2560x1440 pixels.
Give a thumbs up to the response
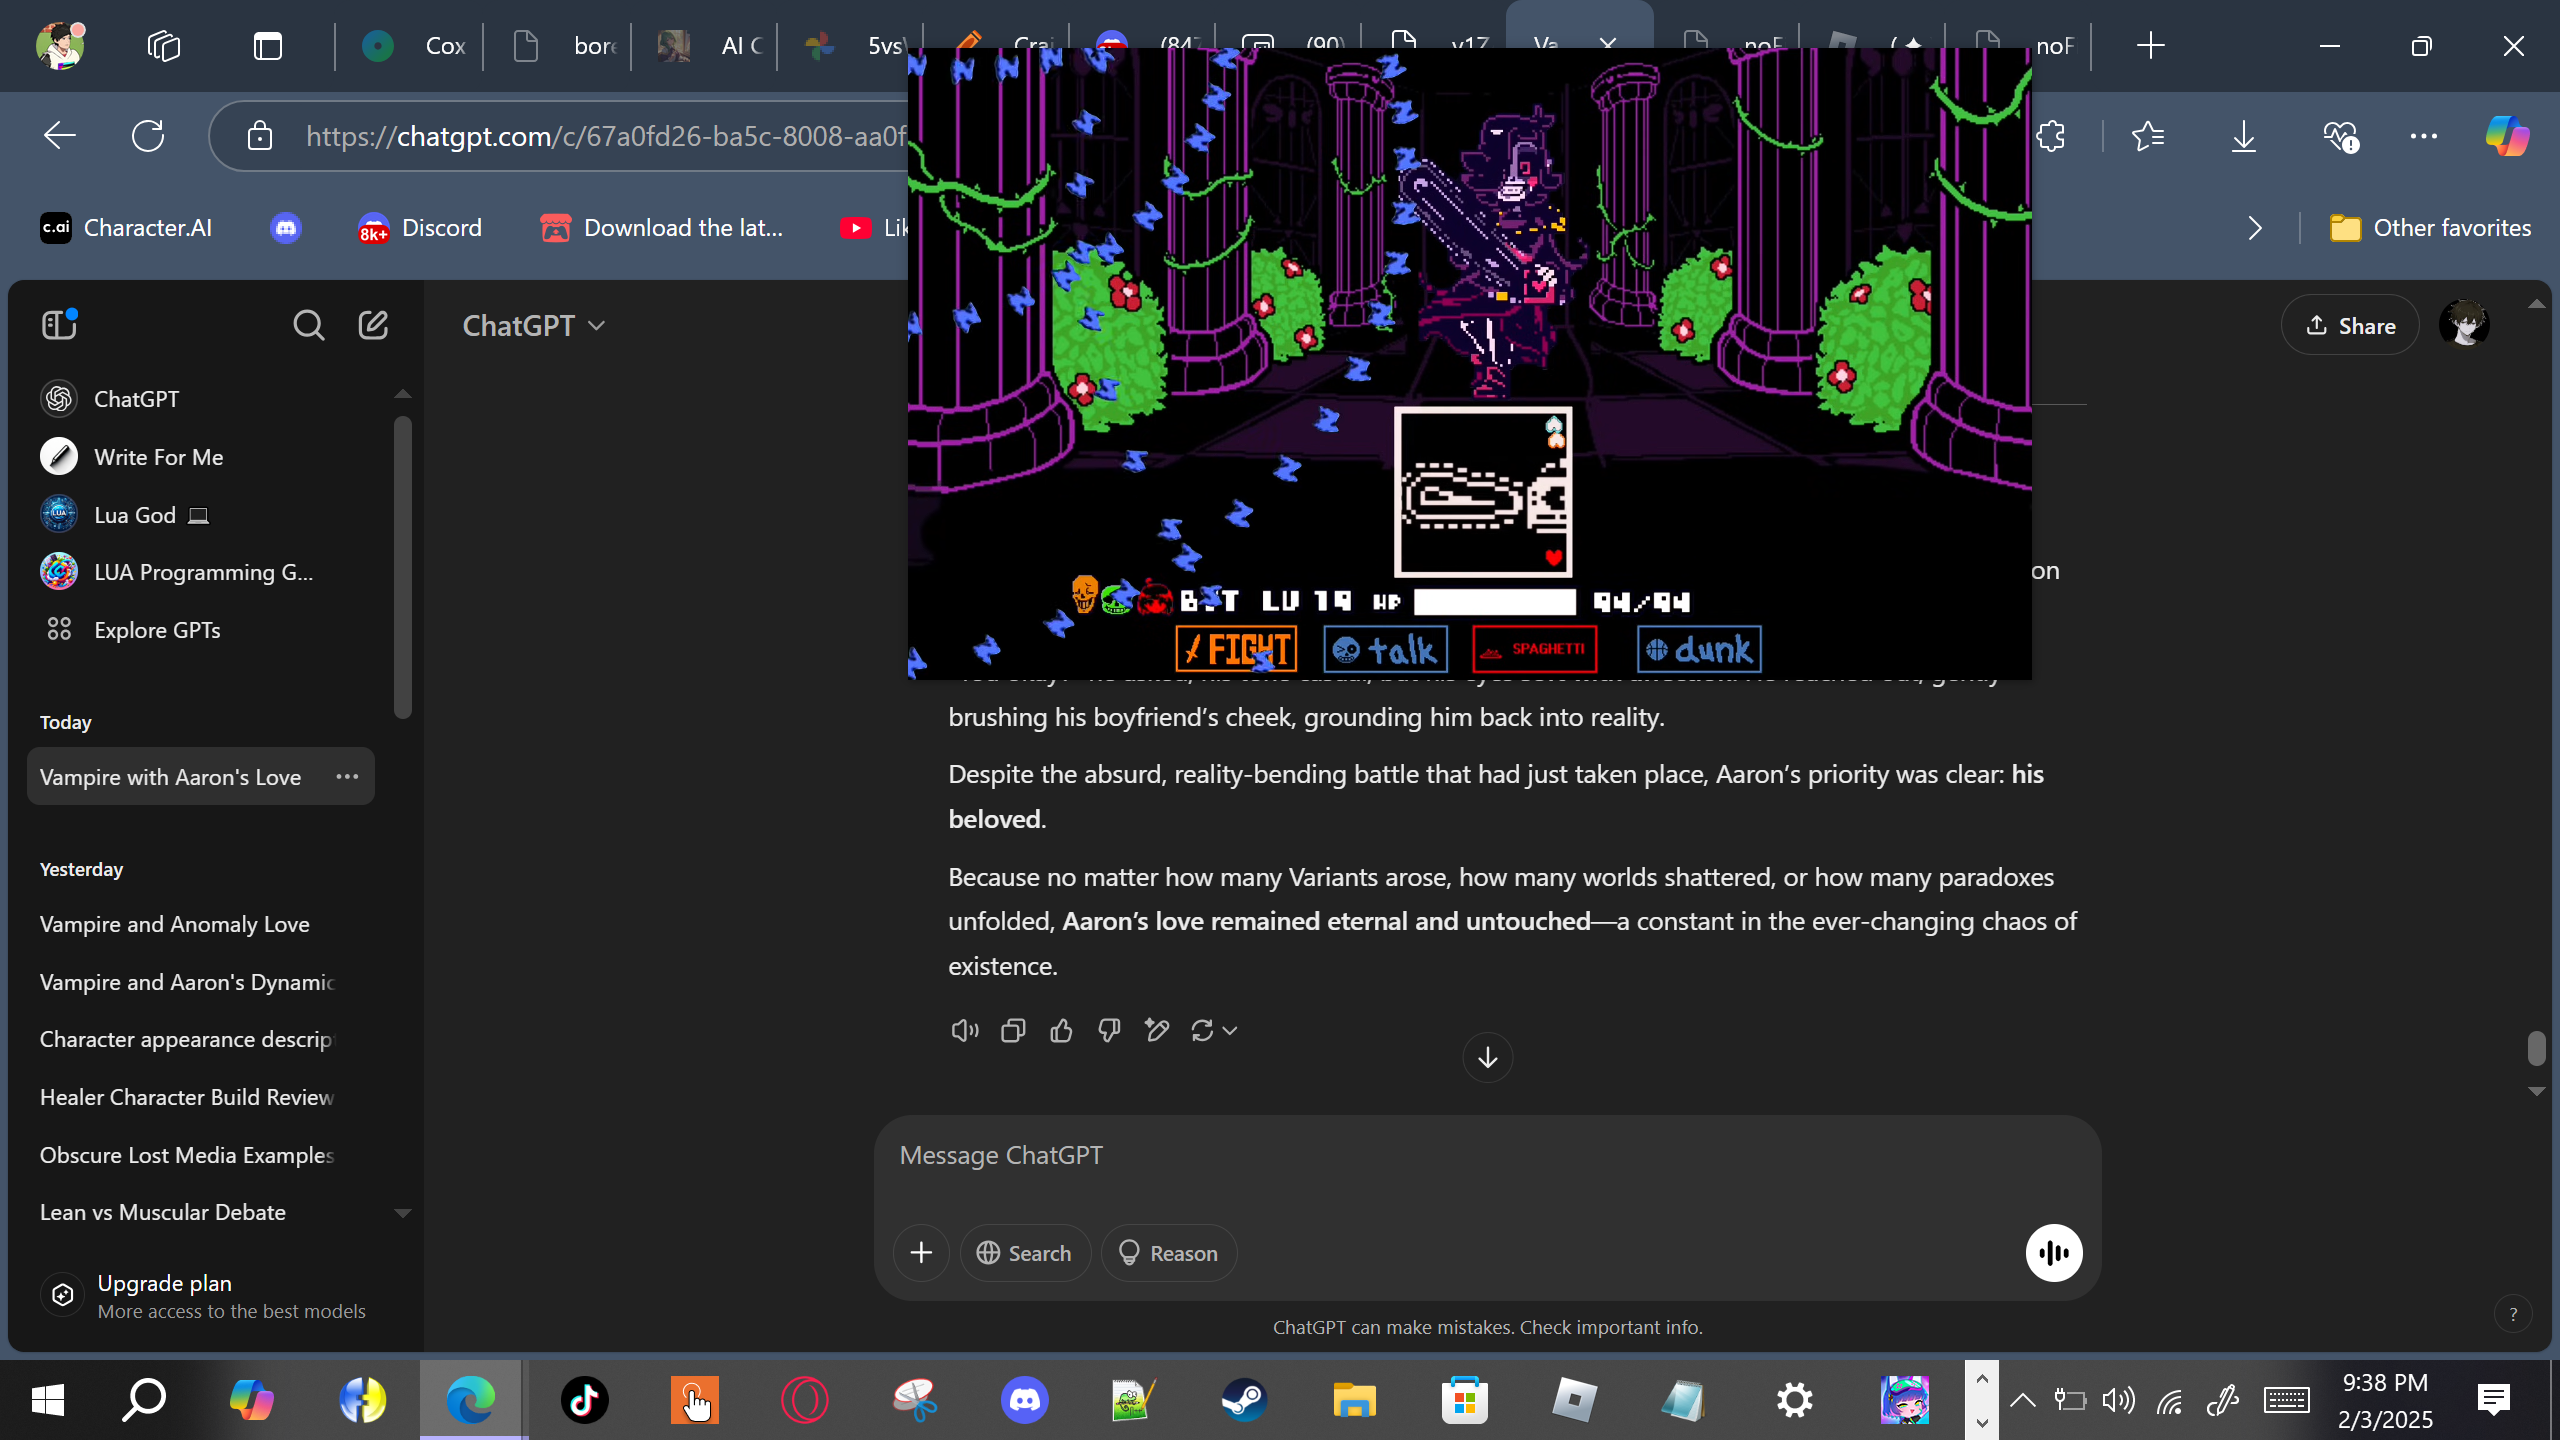[x=1061, y=1030]
